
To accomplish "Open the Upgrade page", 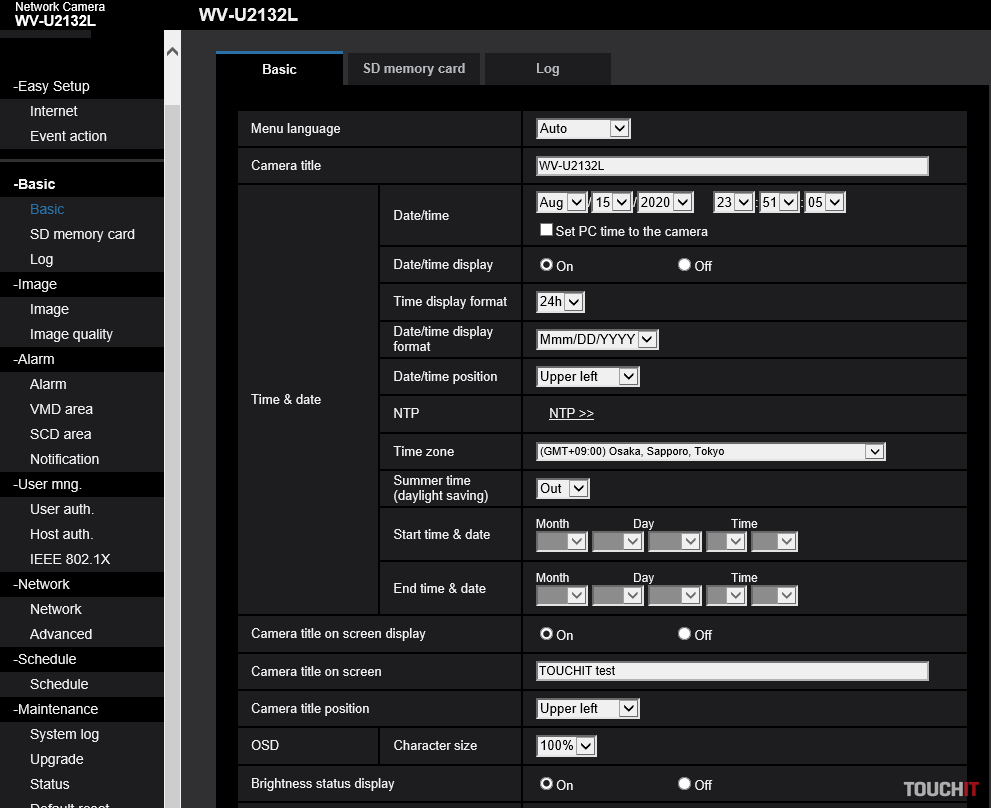I will coord(56,759).
